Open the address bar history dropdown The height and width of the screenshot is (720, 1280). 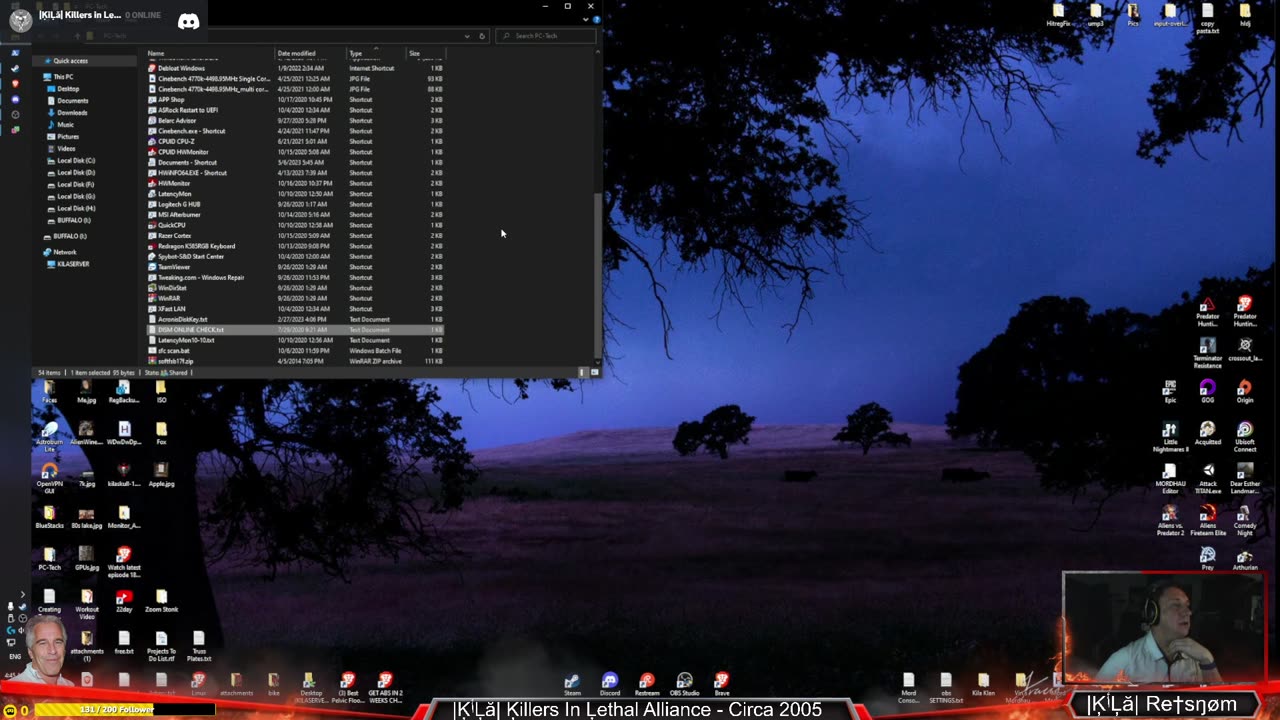click(466, 36)
